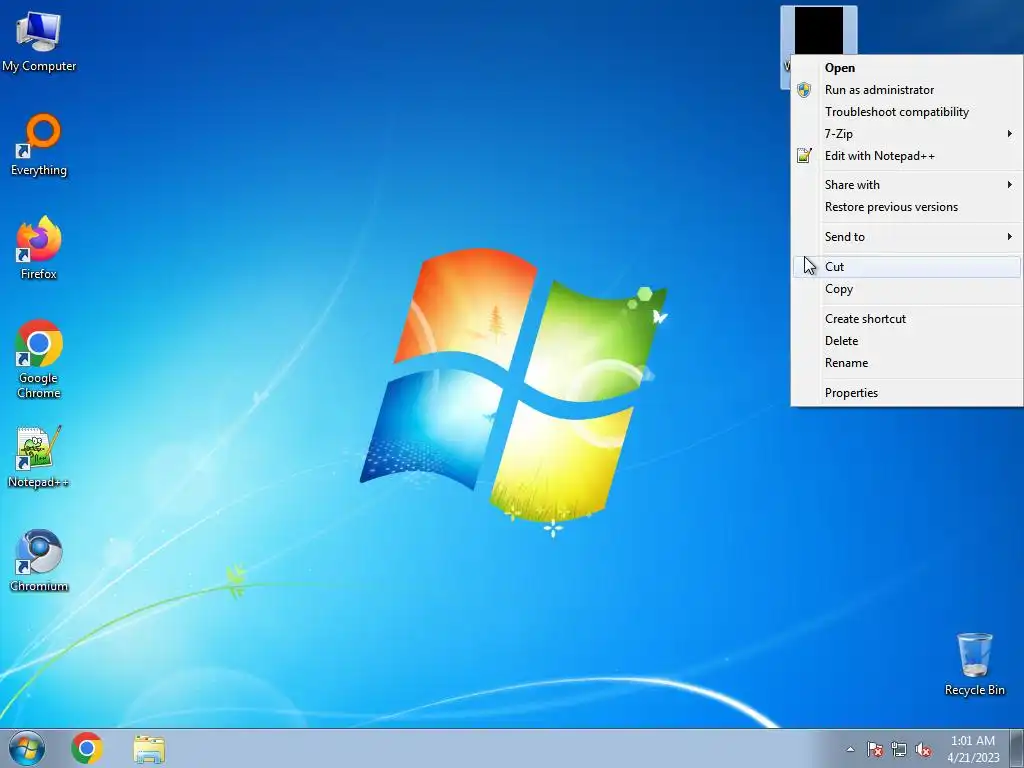
Task: Select the Notepad++ desktop shortcut
Action: coord(39,457)
